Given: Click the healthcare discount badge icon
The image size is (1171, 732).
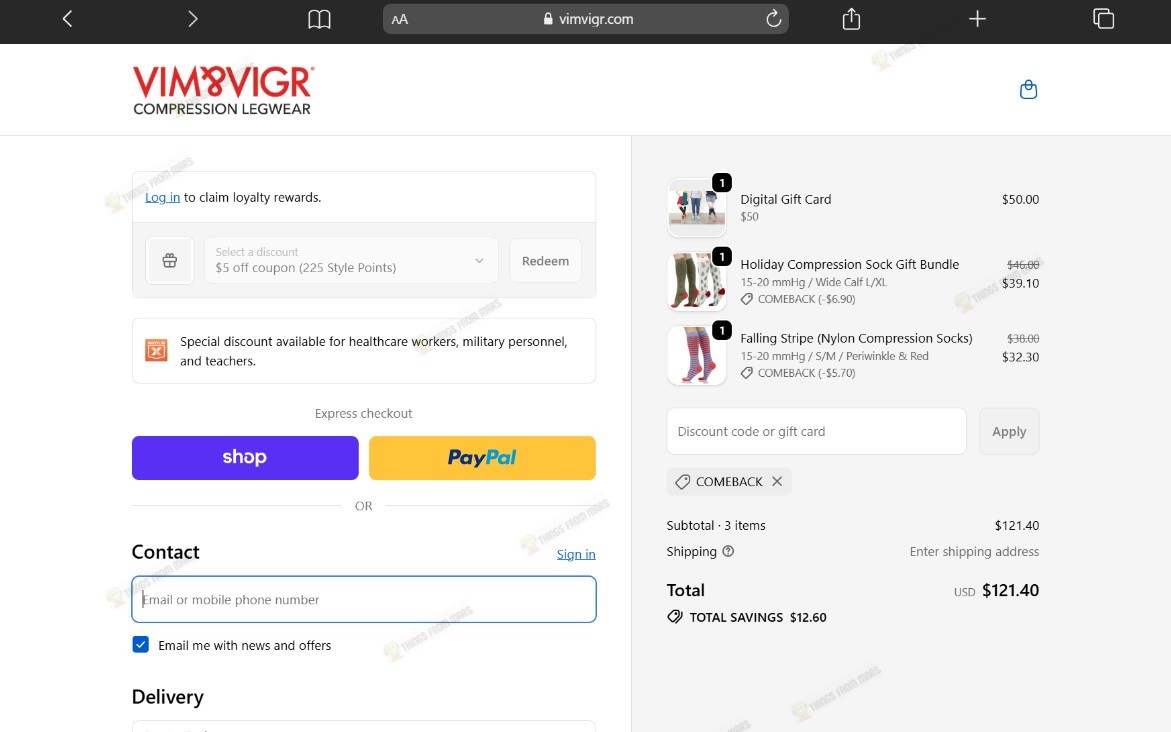Looking at the screenshot, I should [156, 350].
